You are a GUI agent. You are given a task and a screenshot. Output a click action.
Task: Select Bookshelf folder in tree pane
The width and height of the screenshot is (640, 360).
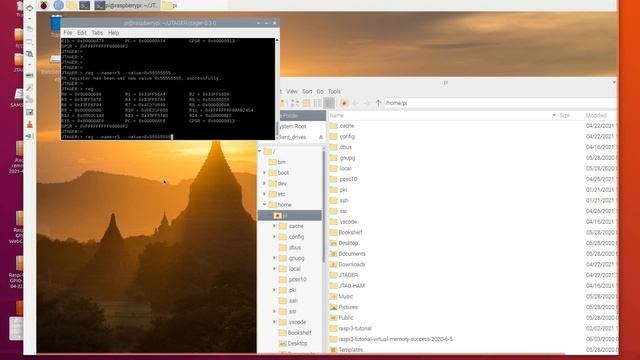click(x=295, y=333)
